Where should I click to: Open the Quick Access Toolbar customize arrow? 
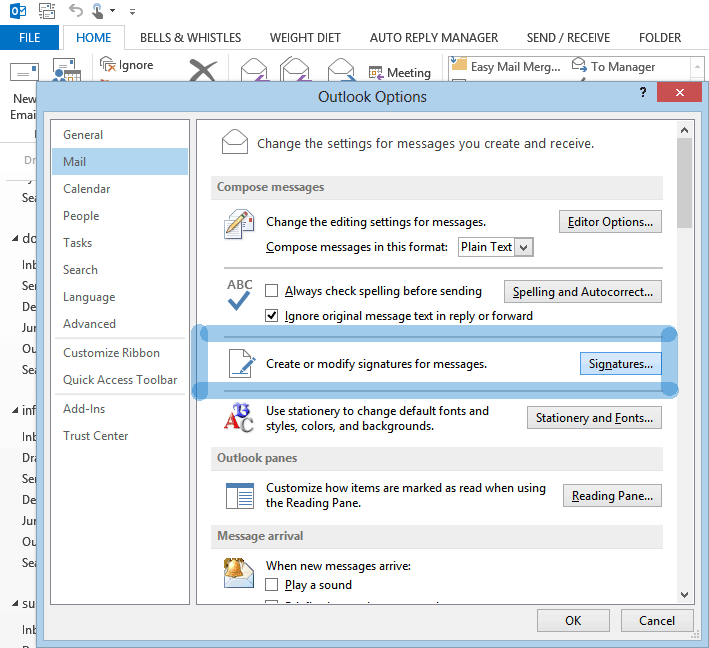133,12
